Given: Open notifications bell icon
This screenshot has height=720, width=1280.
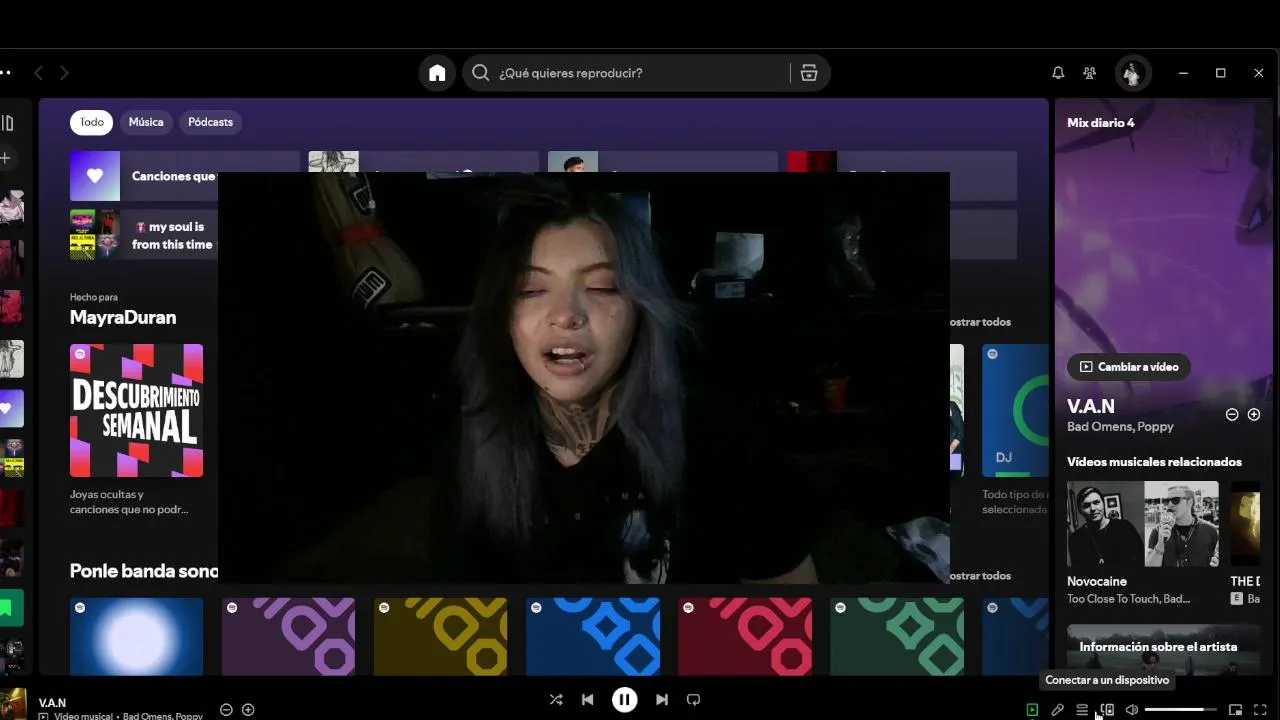Looking at the screenshot, I should click(x=1058, y=73).
